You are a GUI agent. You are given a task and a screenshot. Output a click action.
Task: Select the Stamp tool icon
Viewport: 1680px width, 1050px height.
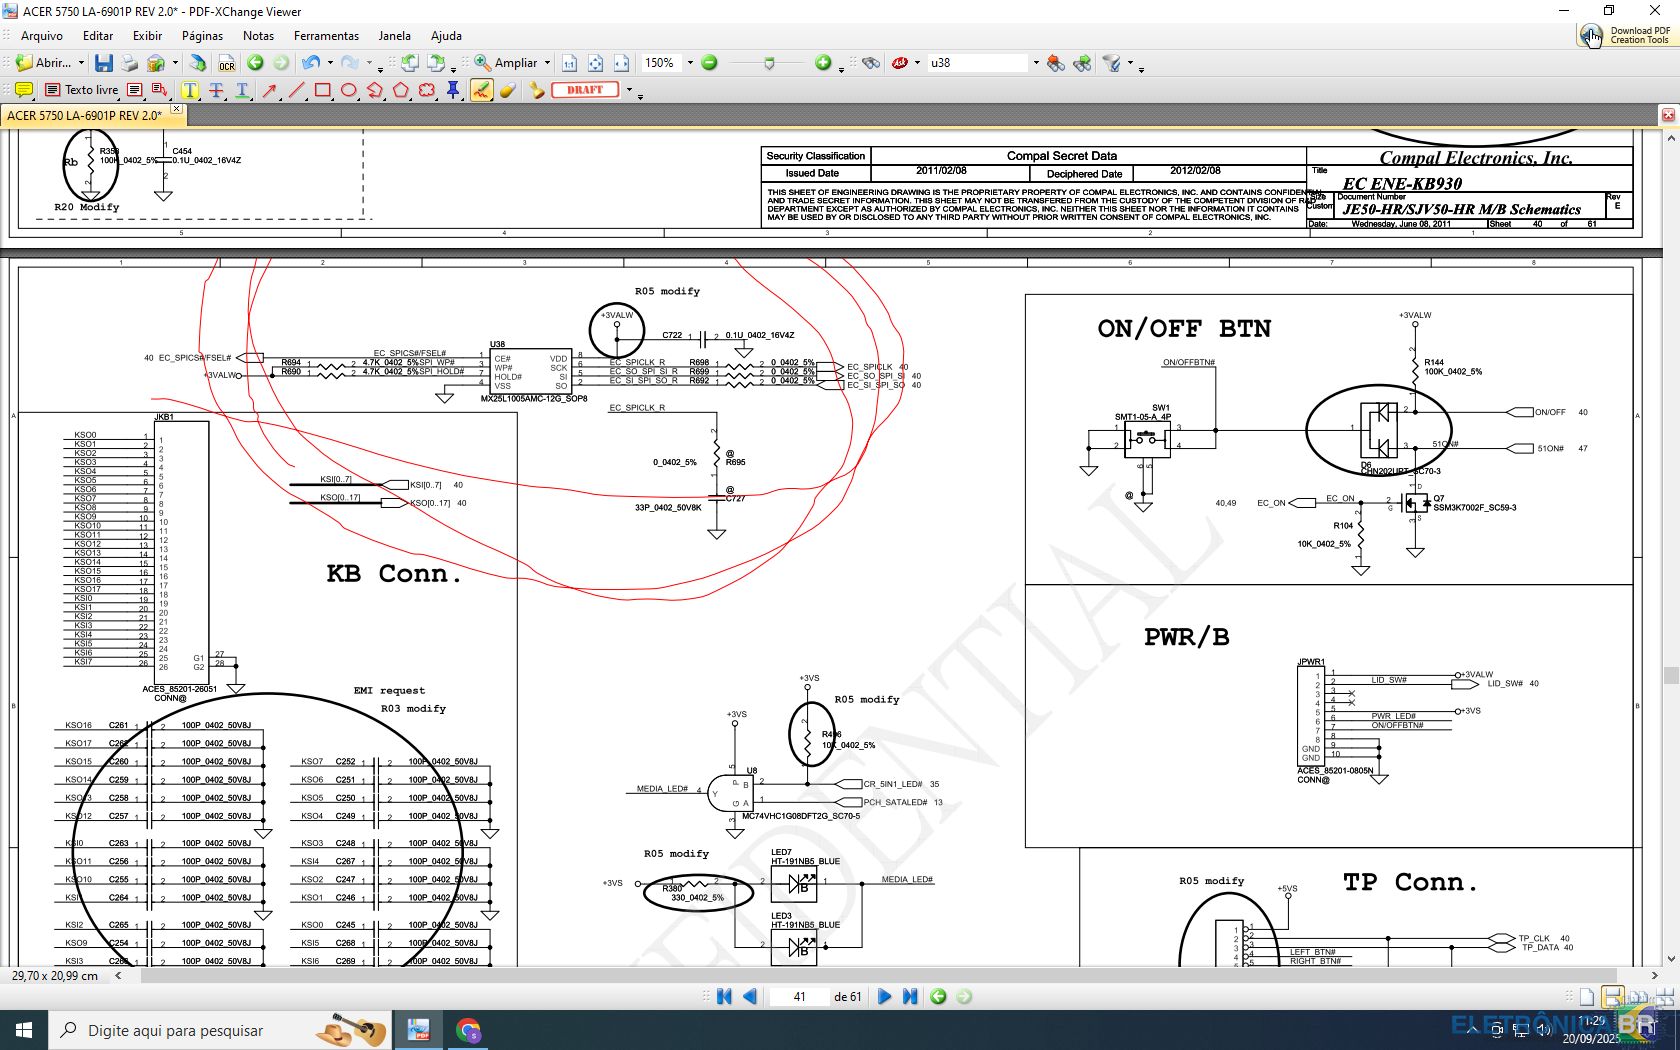(x=536, y=90)
